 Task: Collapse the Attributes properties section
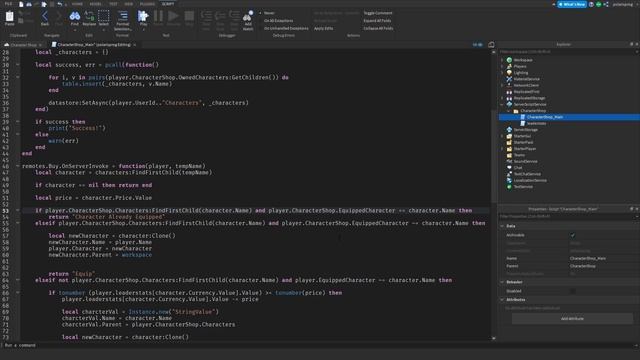click(x=502, y=300)
